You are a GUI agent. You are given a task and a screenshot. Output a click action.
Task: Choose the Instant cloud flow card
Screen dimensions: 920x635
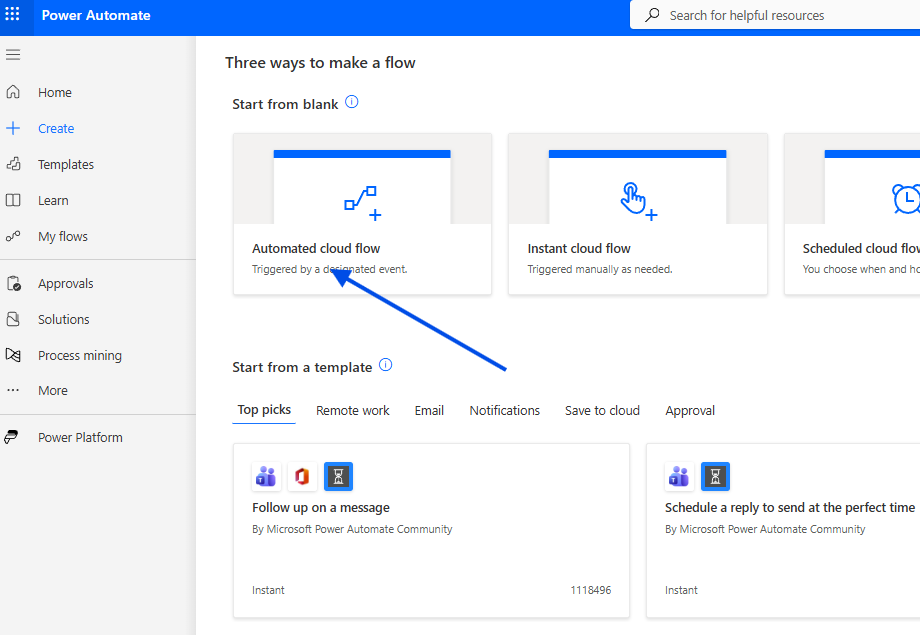point(637,214)
